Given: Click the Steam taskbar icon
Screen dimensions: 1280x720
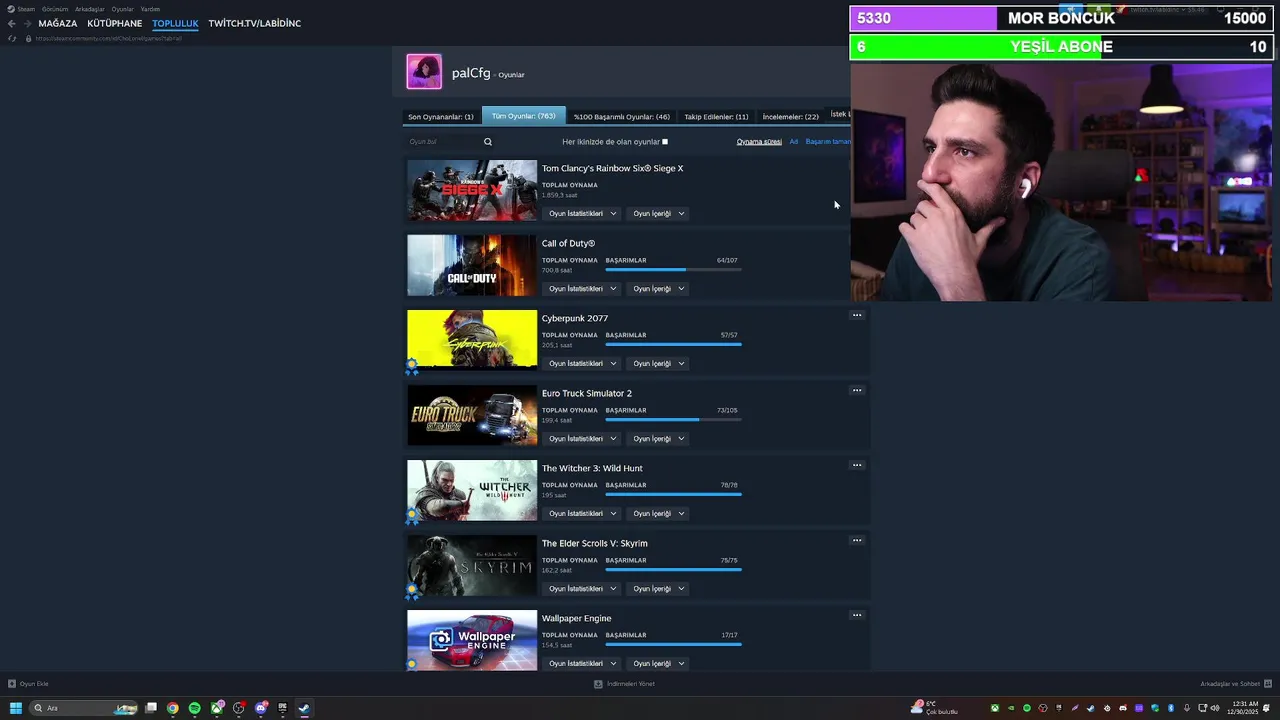Looking at the screenshot, I should pyautogui.click(x=305, y=708).
